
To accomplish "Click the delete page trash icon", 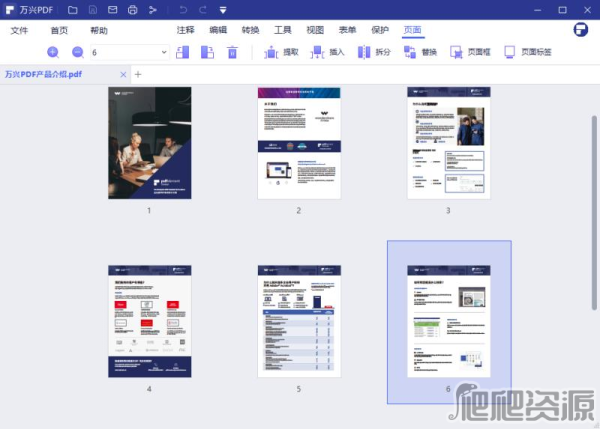I will (233, 52).
